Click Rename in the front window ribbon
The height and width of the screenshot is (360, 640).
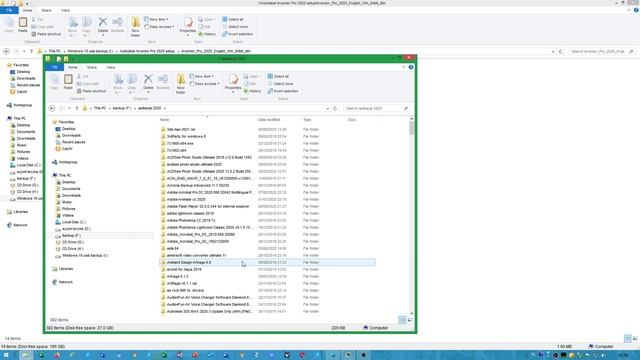[x=162, y=82]
